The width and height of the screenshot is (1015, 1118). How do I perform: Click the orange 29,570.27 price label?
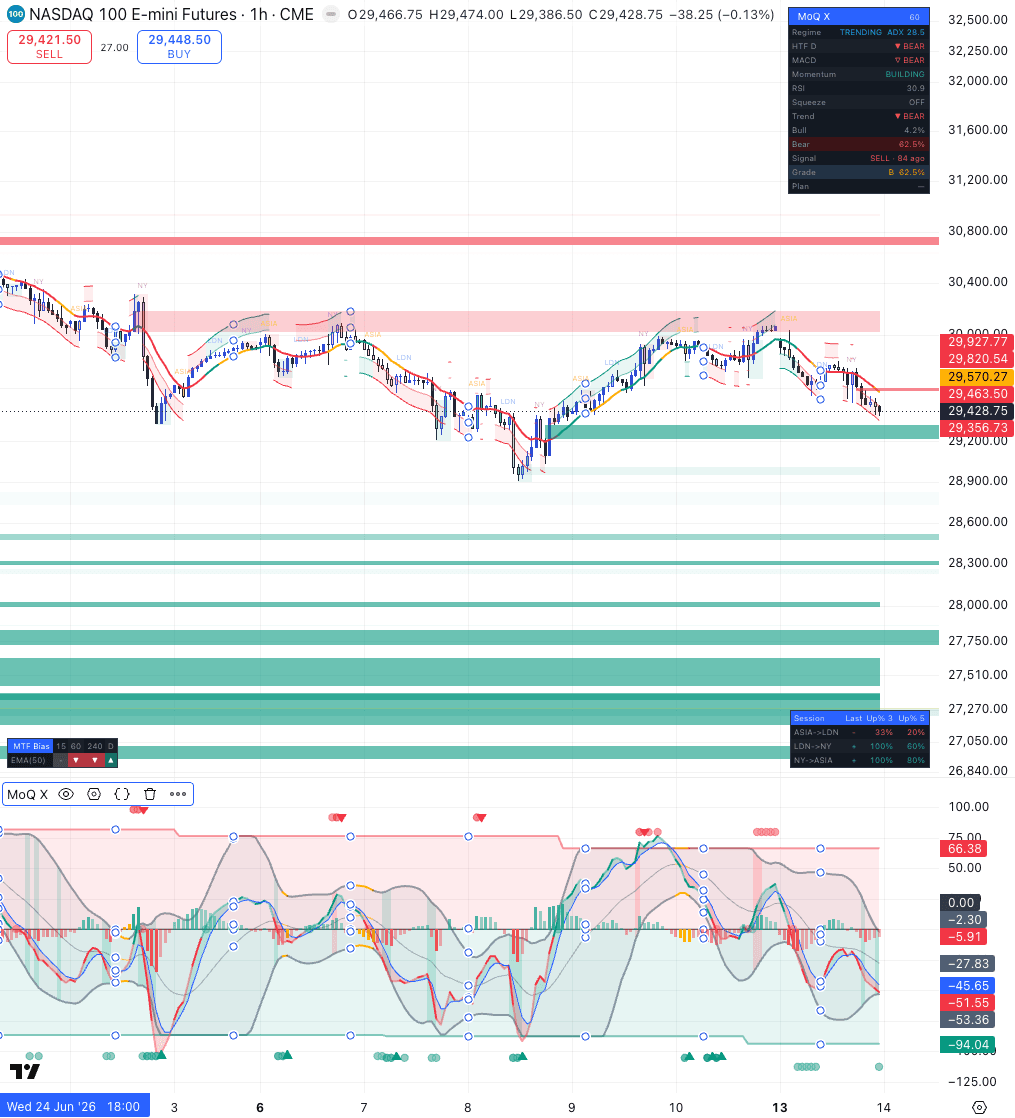(977, 376)
